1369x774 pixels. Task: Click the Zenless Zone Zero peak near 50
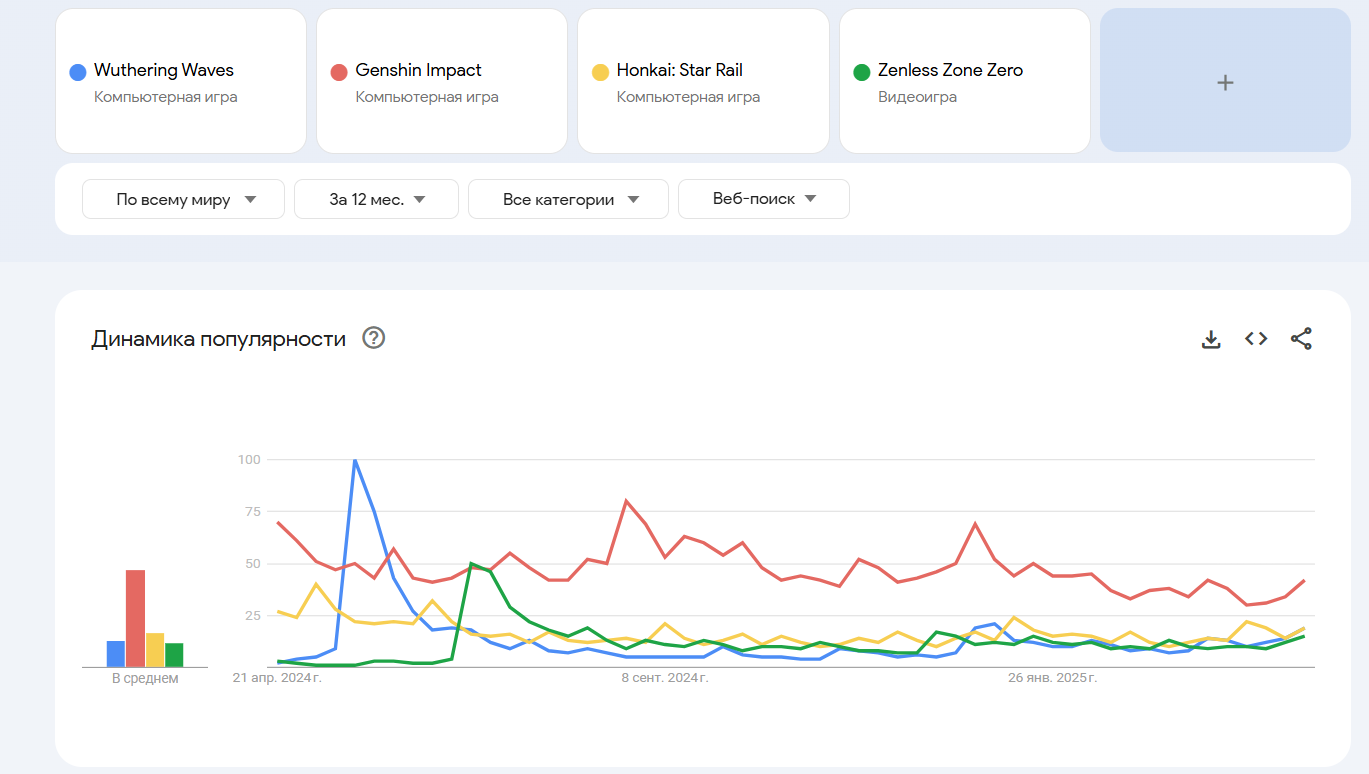(x=471, y=563)
